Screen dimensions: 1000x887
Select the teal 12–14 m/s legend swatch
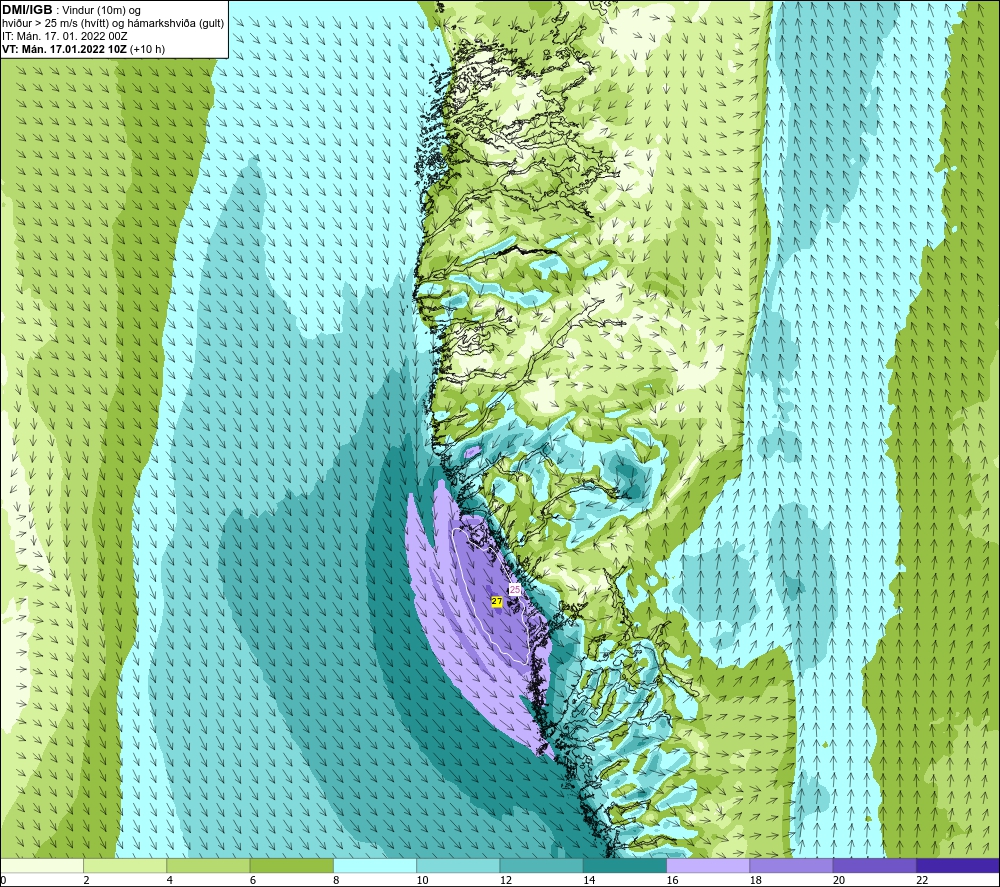click(x=541, y=865)
